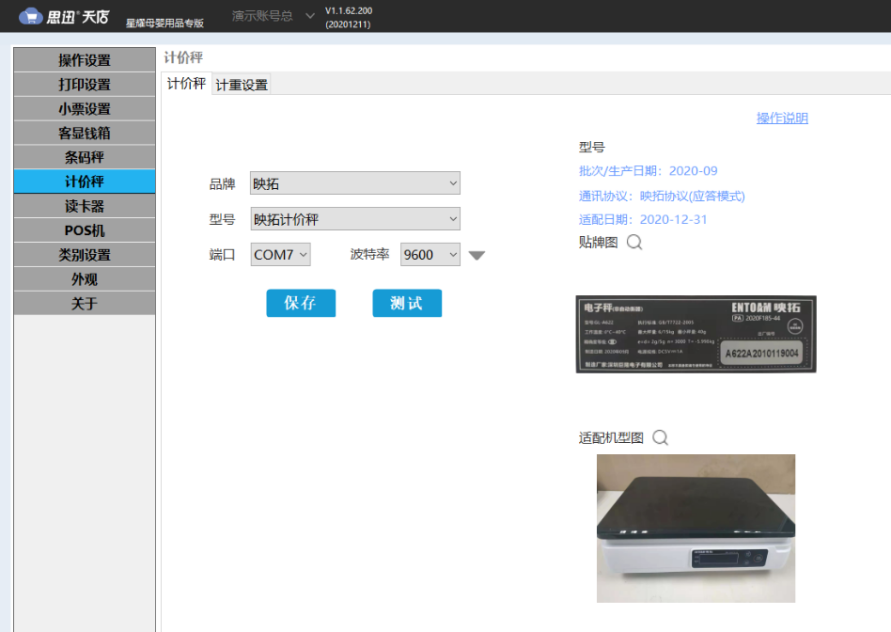Click the 思迅天店 shopping-cart logo

(33, 16)
